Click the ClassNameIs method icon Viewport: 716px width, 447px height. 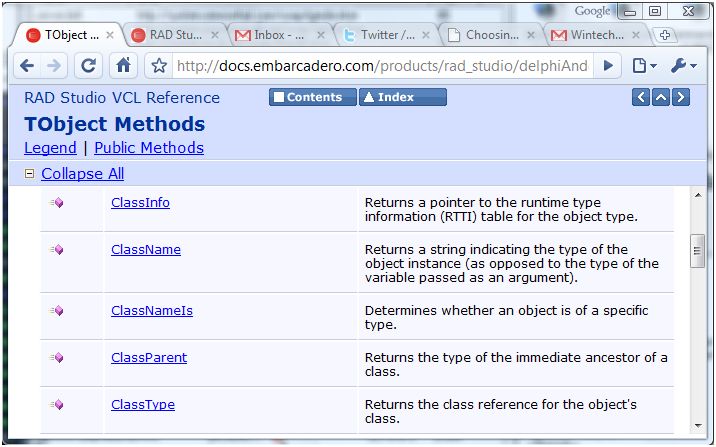tap(57, 311)
